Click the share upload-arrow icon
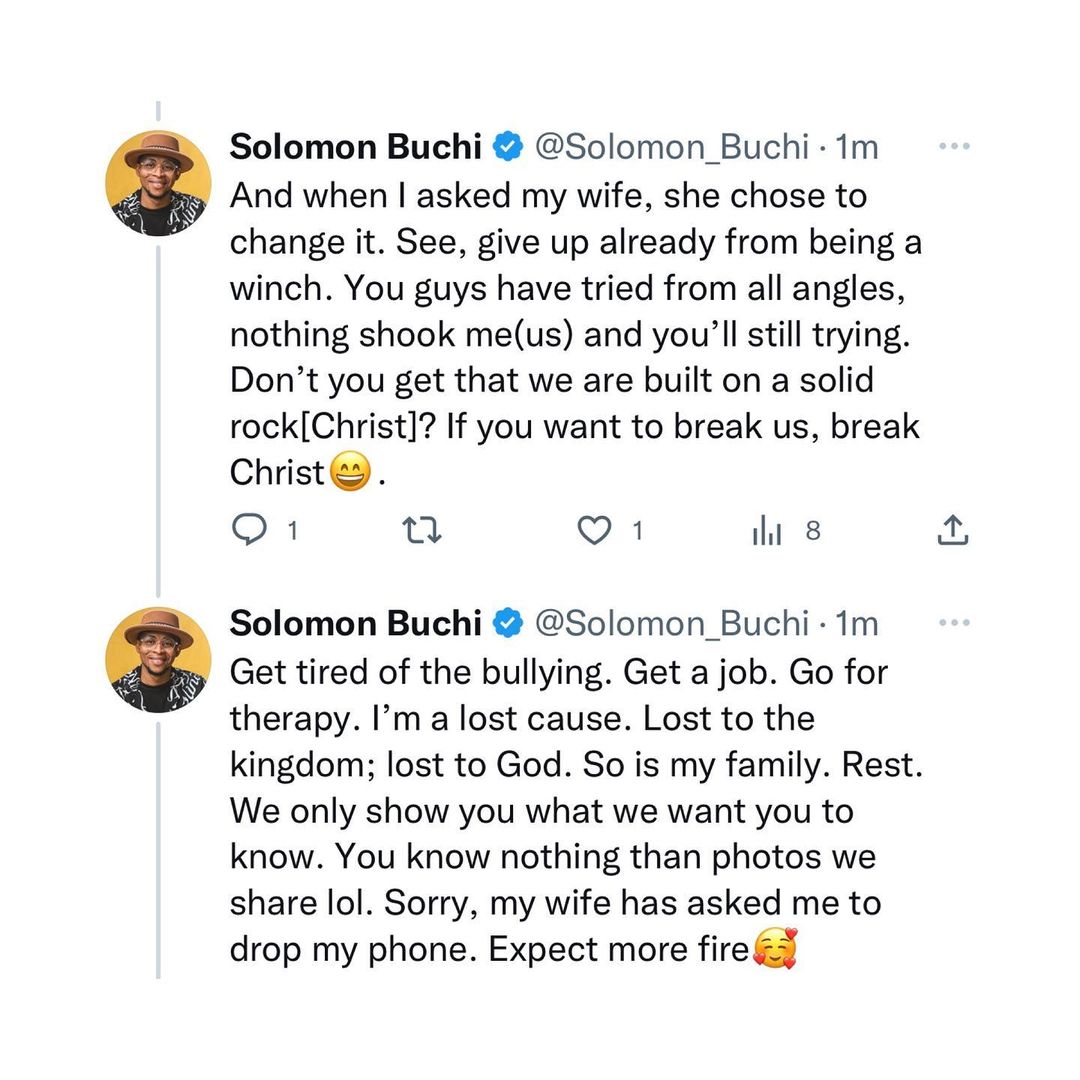The image size is (1080, 1080). (953, 531)
